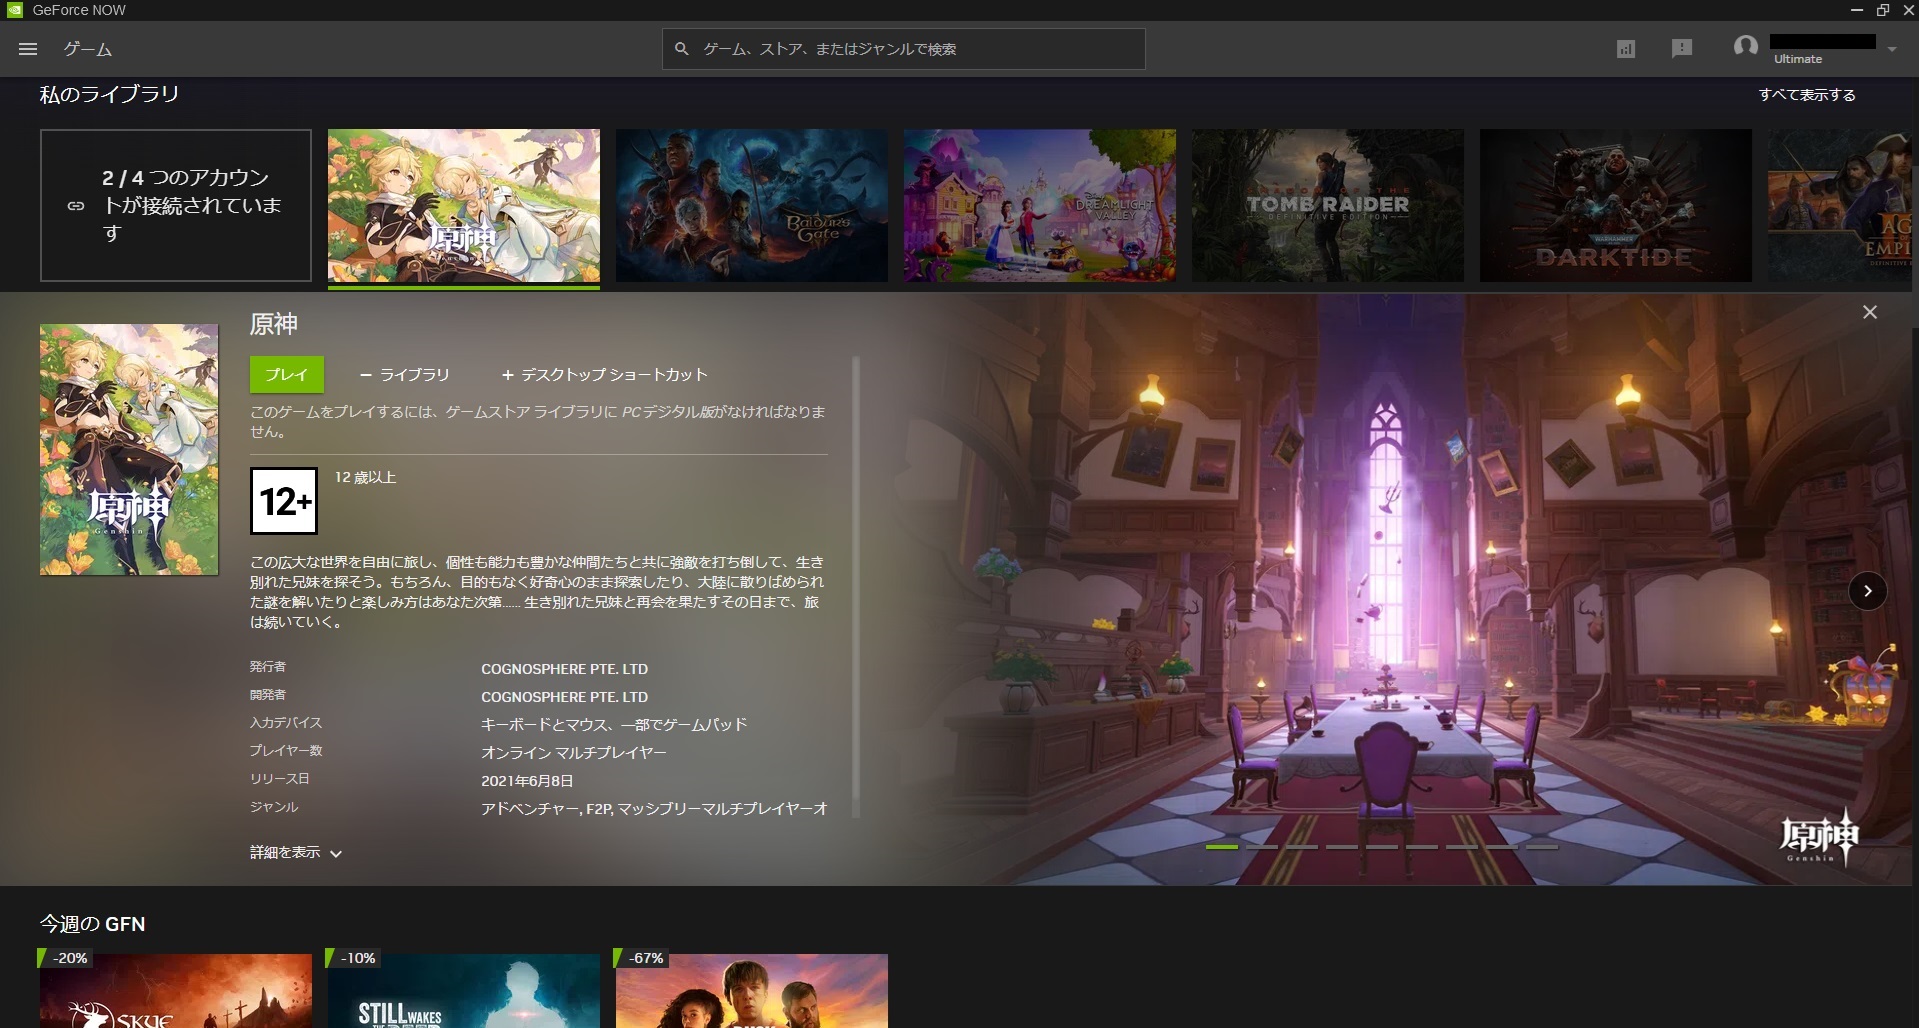The image size is (1919, 1028).
Task: Click the 原神 title in details panel
Action: pos(274,324)
